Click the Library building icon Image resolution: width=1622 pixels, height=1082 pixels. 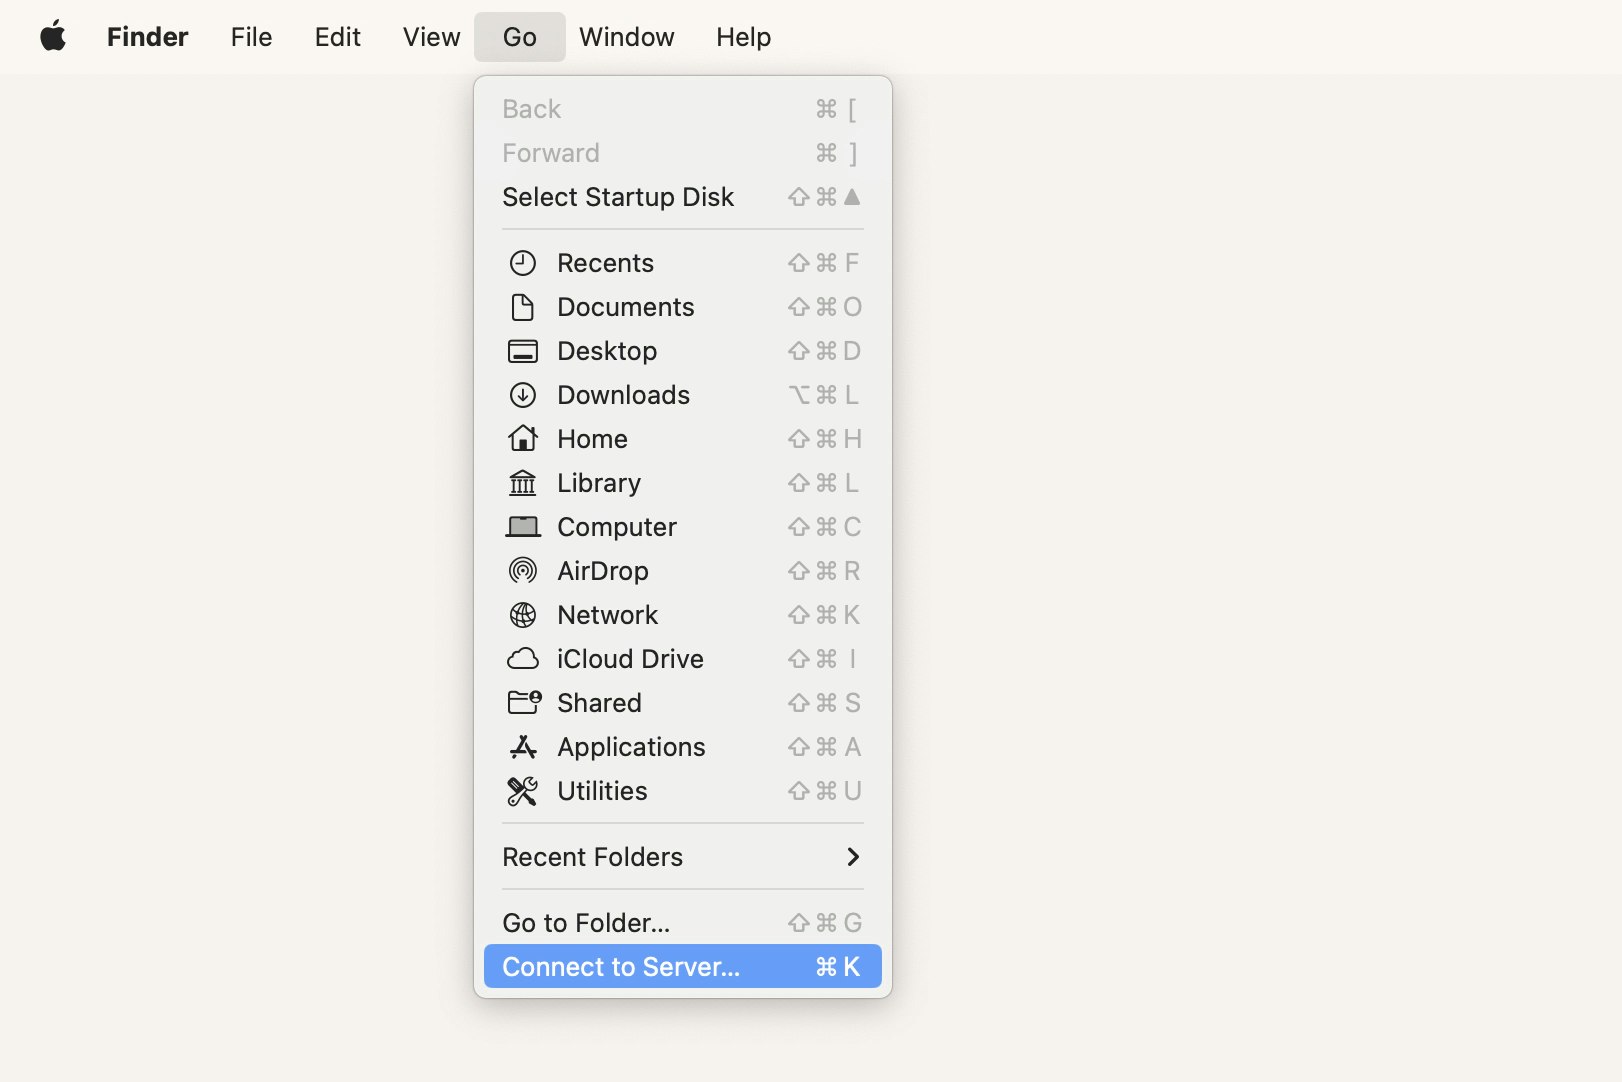(523, 483)
